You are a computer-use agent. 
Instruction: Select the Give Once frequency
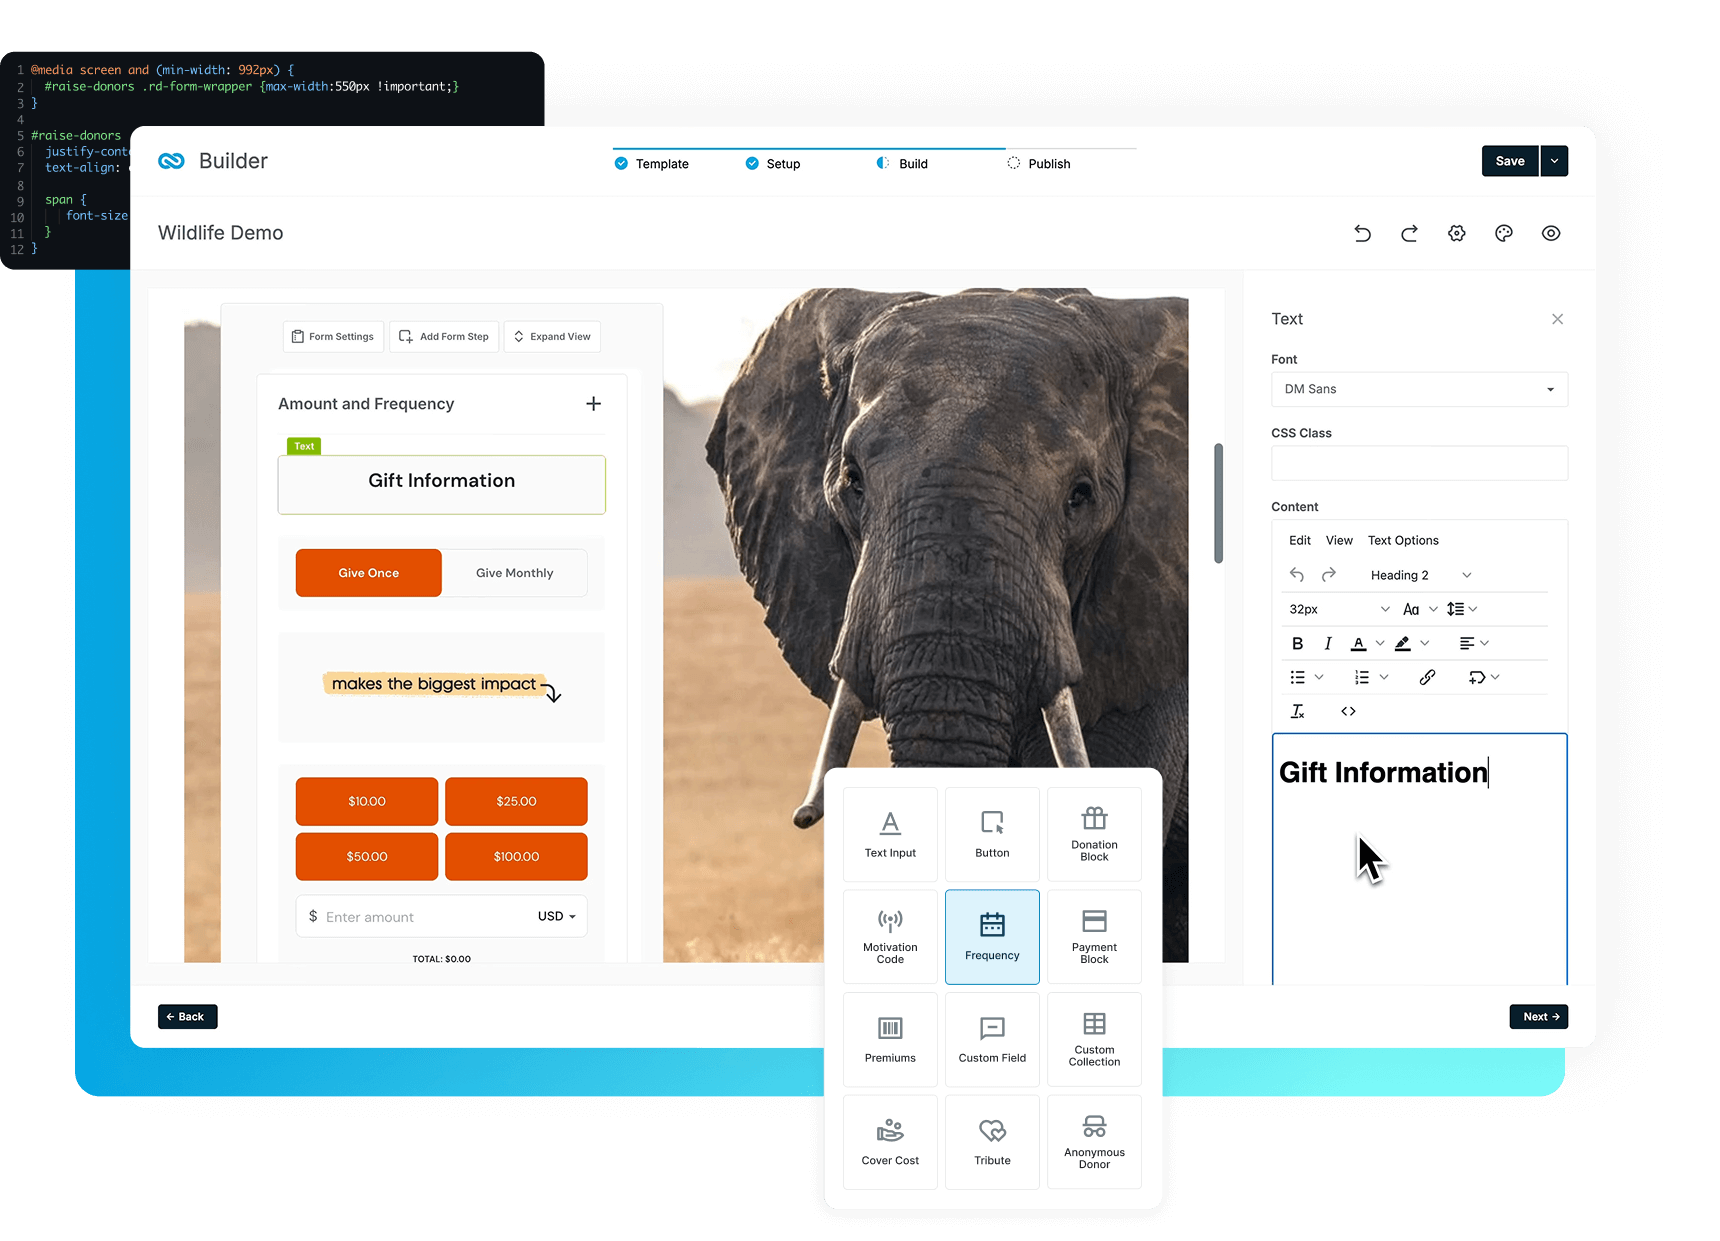point(368,573)
